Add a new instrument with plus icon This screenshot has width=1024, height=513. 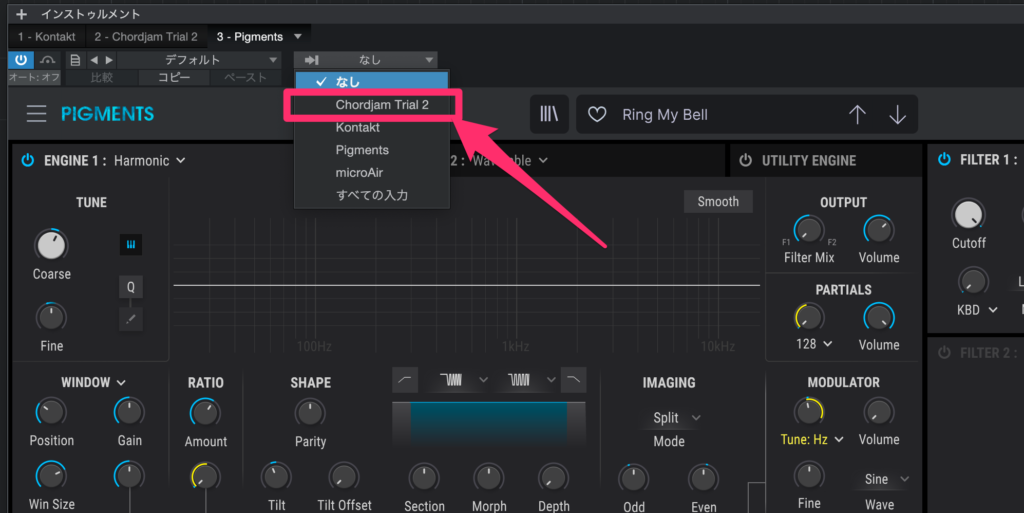coord(21,14)
